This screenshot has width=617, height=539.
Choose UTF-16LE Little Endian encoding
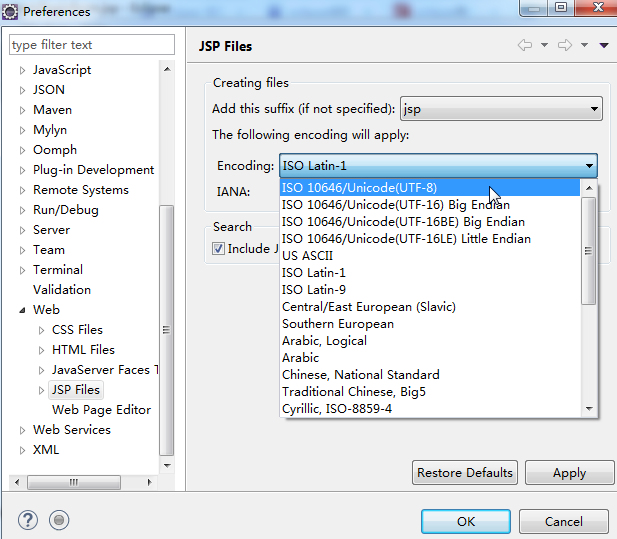click(430, 239)
